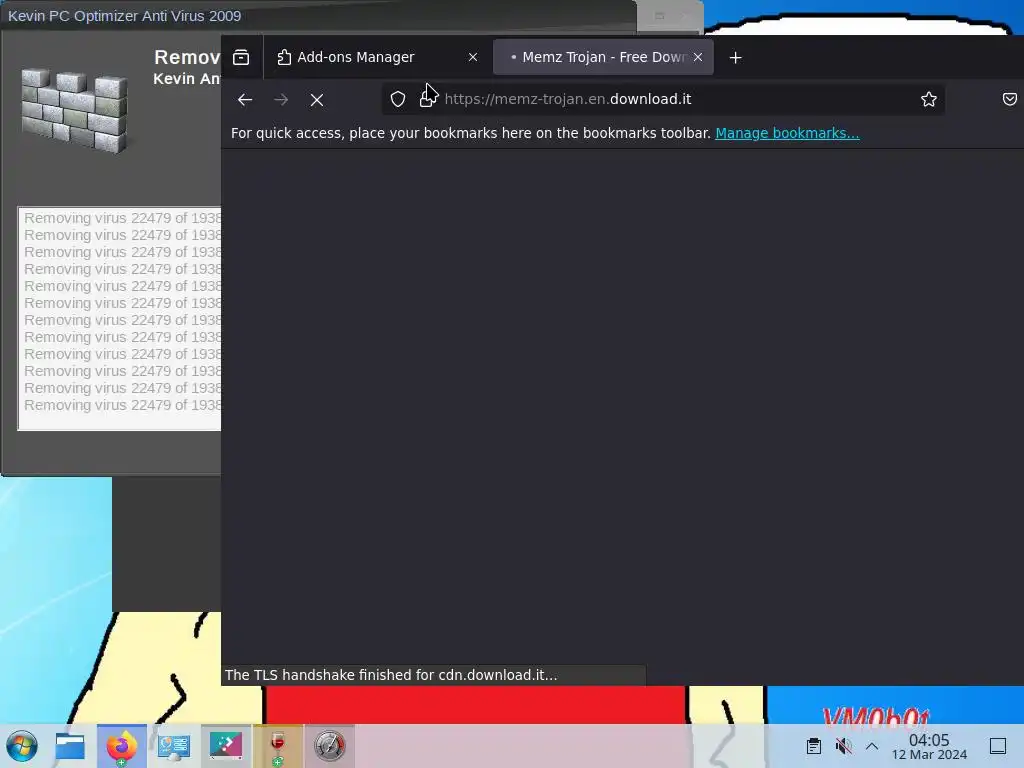Stop loading the current page
Image resolution: width=1024 pixels, height=768 pixels.
pos(317,100)
